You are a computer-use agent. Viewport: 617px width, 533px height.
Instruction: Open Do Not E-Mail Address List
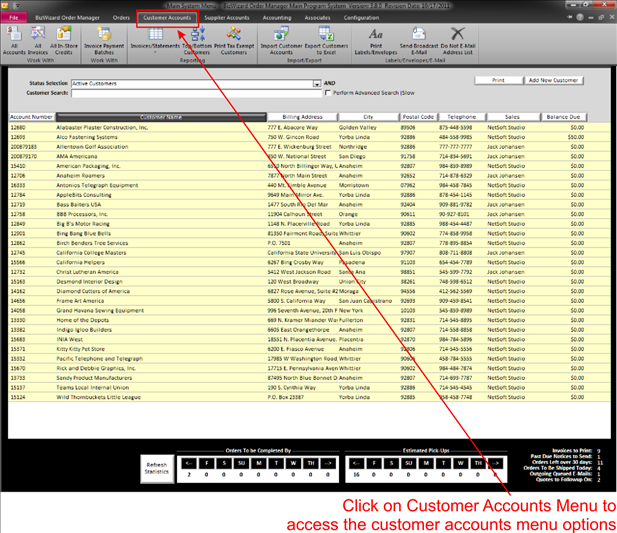click(x=458, y=41)
